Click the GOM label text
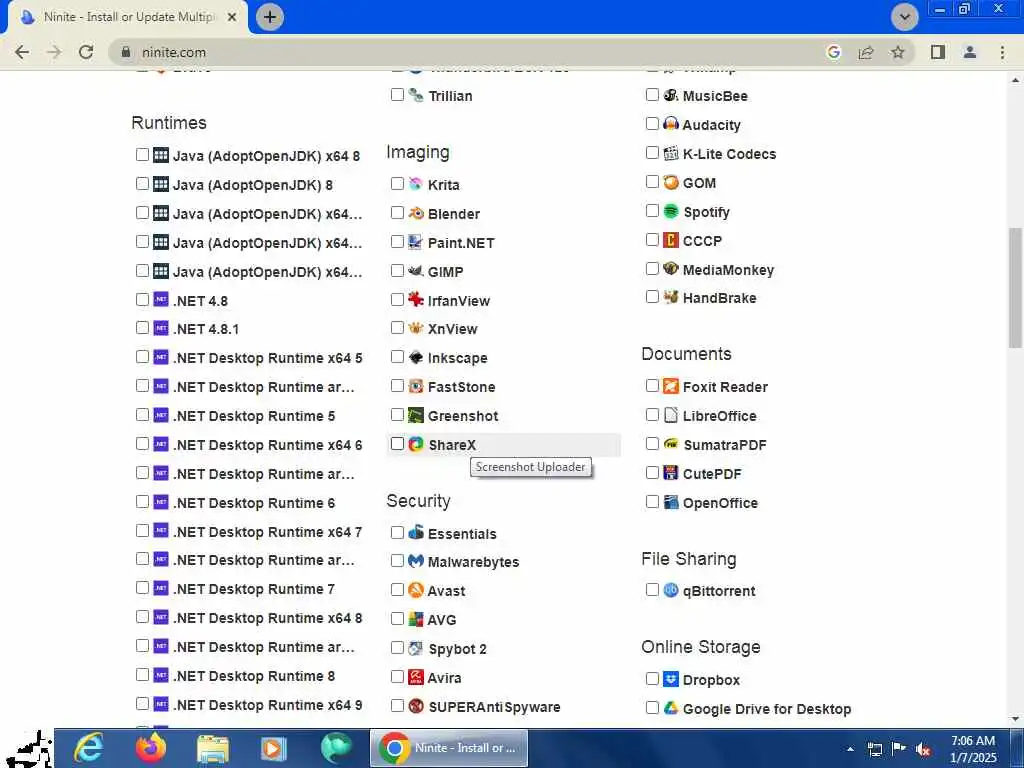The image size is (1024, 768). click(x=699, y=183)
